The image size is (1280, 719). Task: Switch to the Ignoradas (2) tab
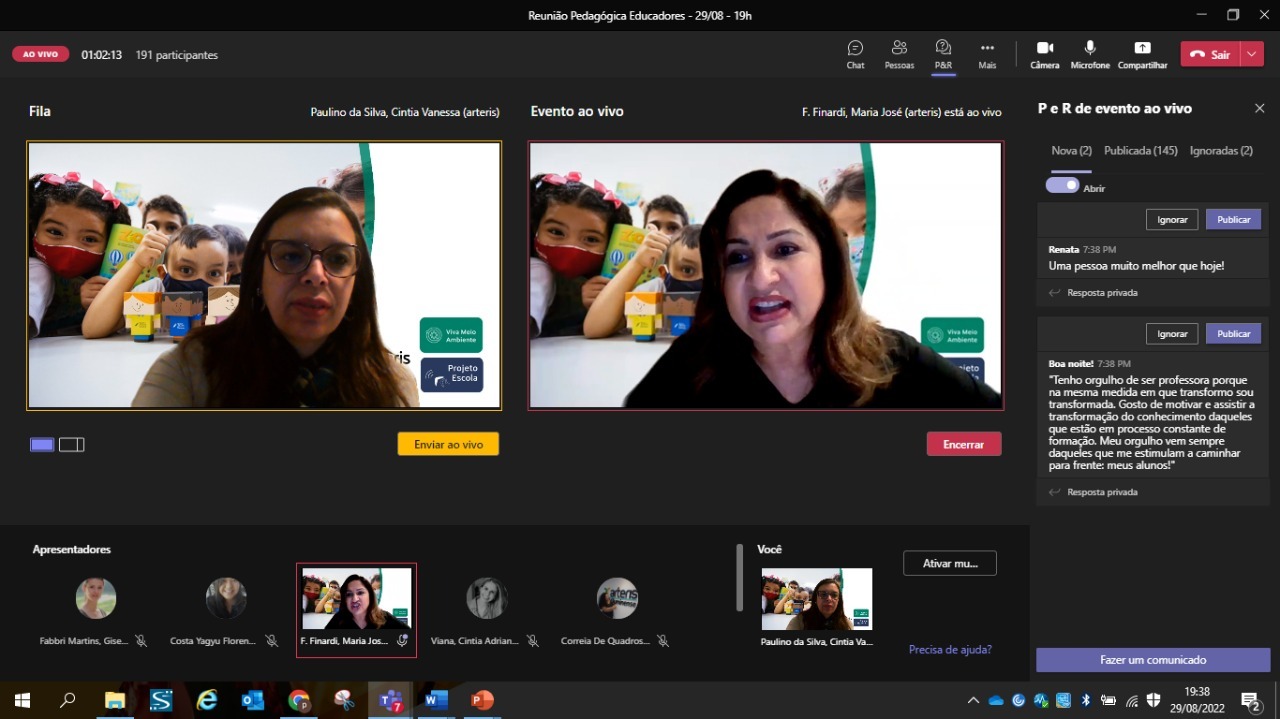tap(1221, 151)
